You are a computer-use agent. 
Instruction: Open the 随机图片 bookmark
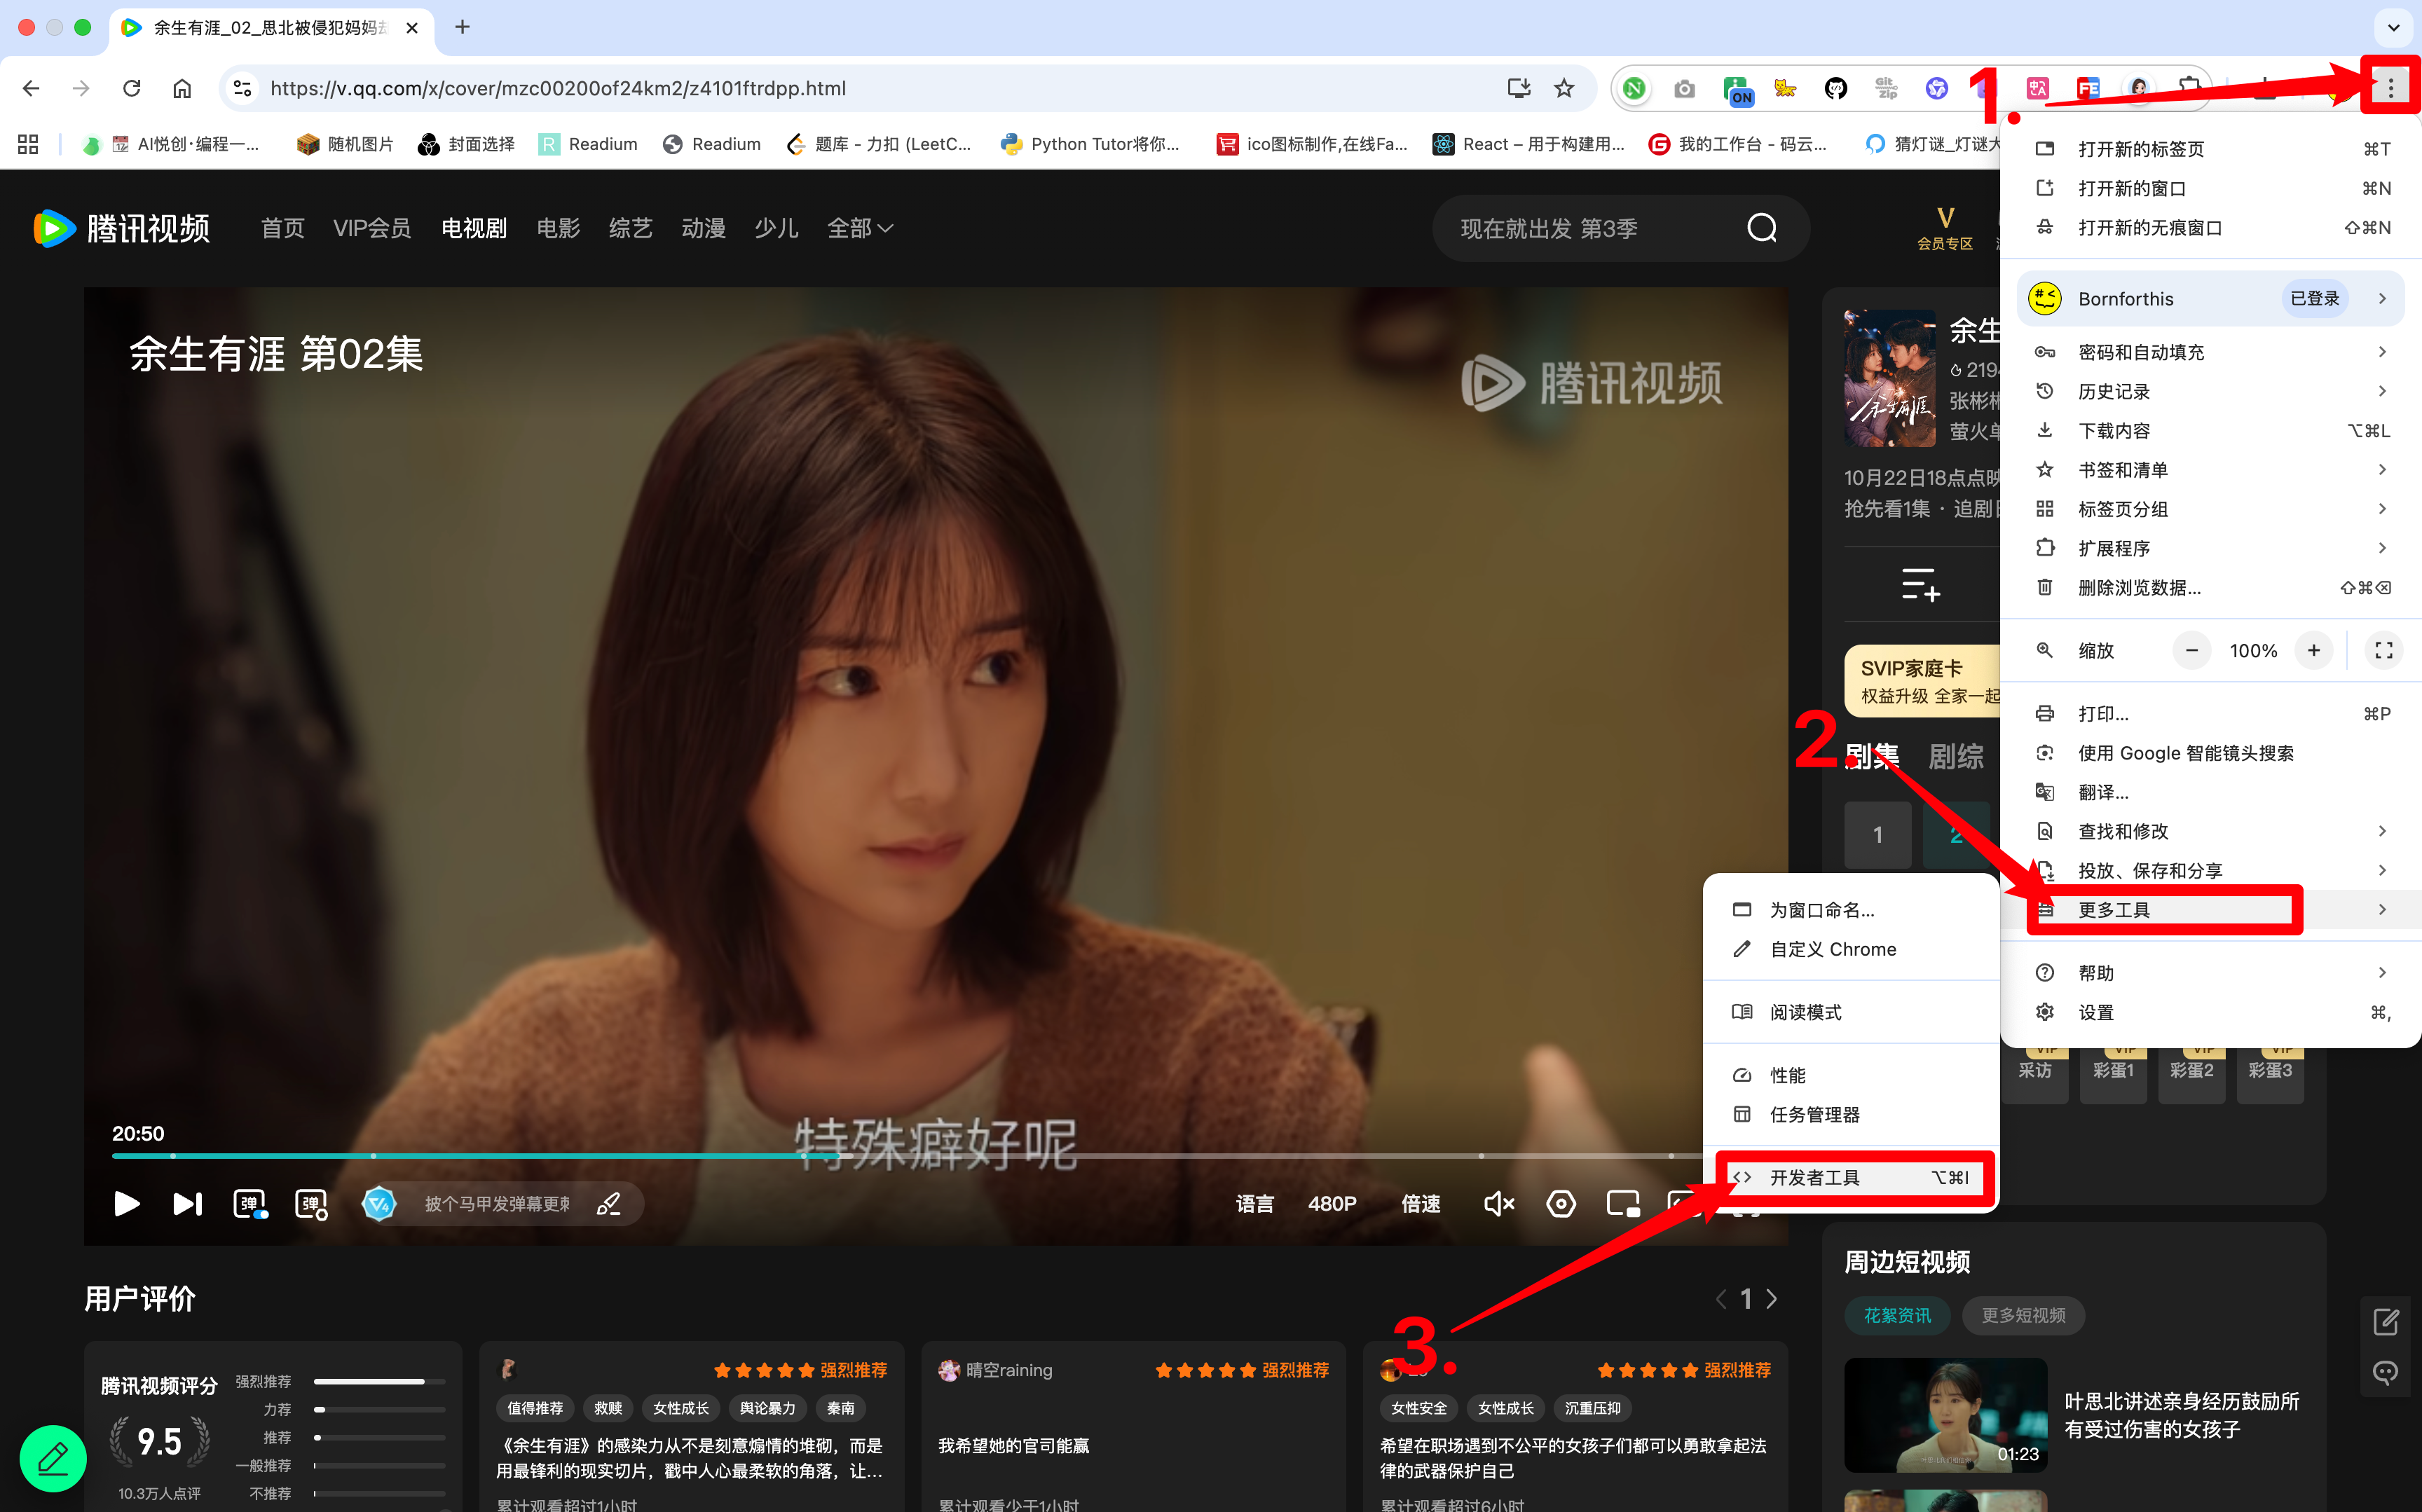[x=346, y=144]
